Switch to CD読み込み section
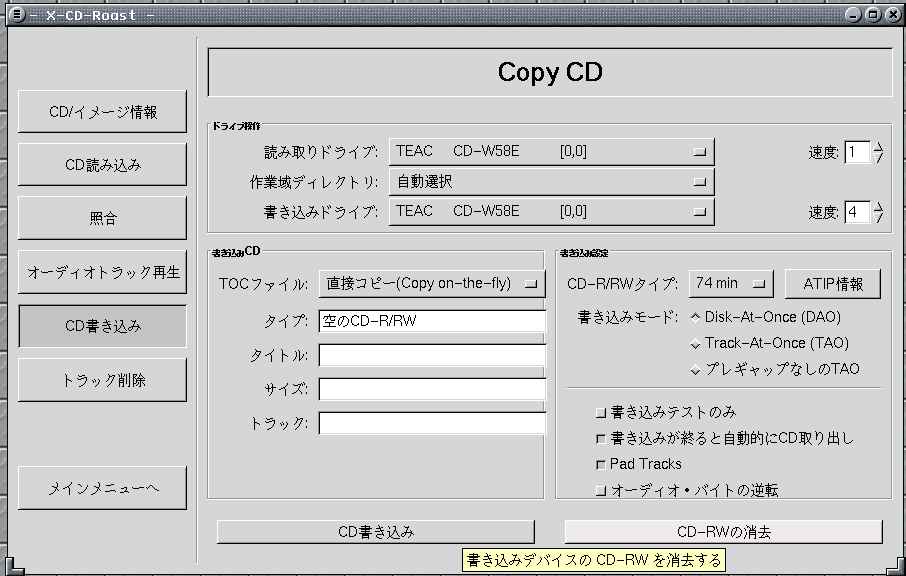This screenshot has height=576, width=906. pos(102,165)
